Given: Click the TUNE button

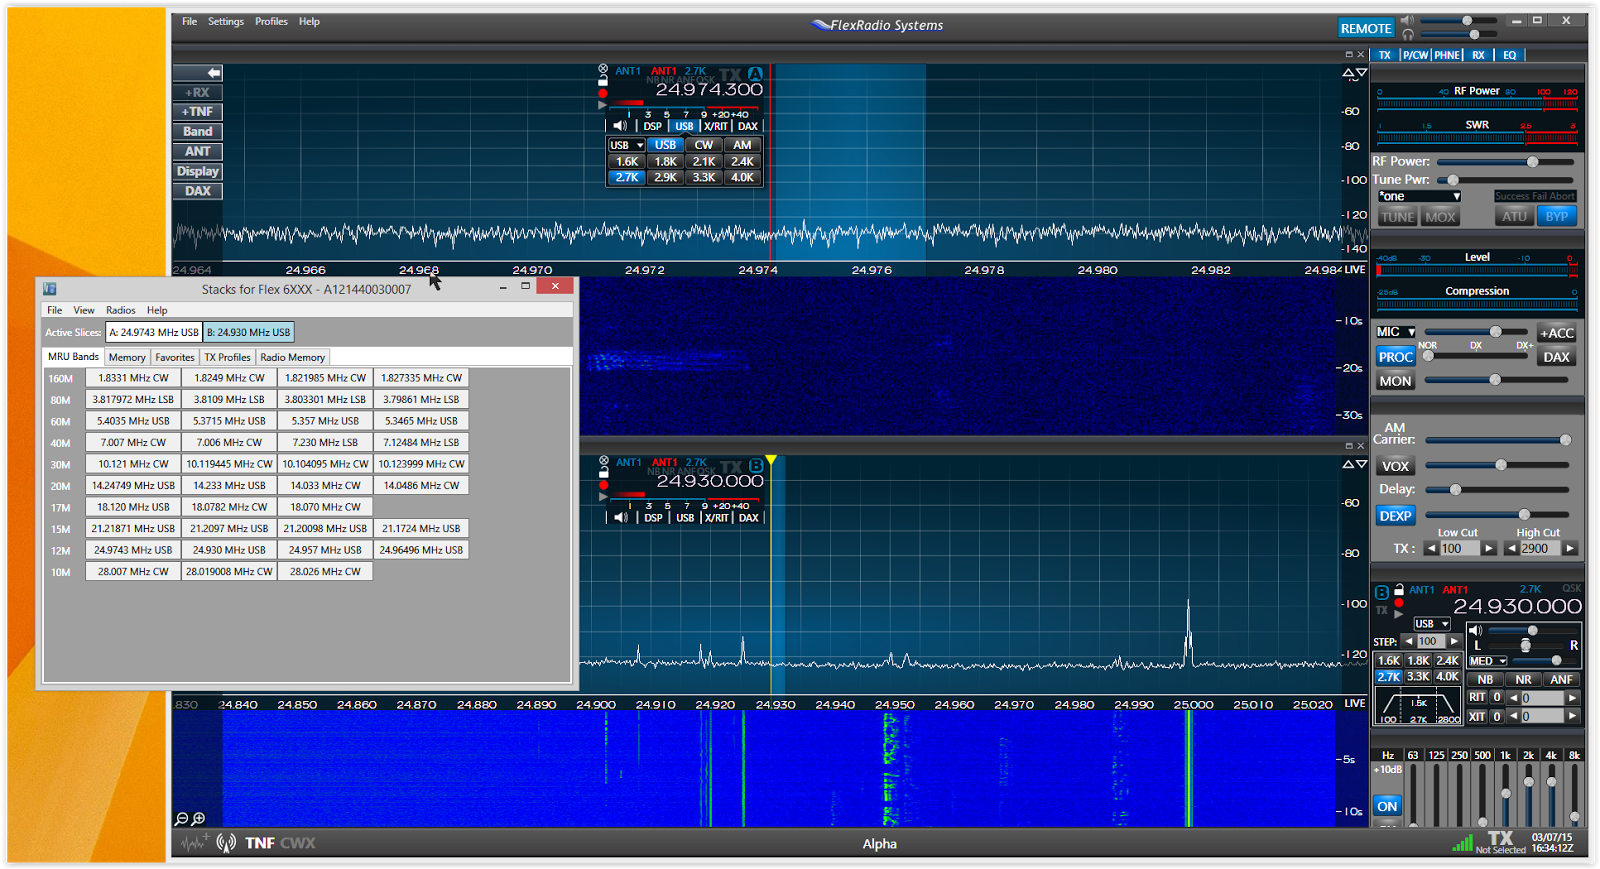Looking at the screenshot, I should (x=1397, y=216).
